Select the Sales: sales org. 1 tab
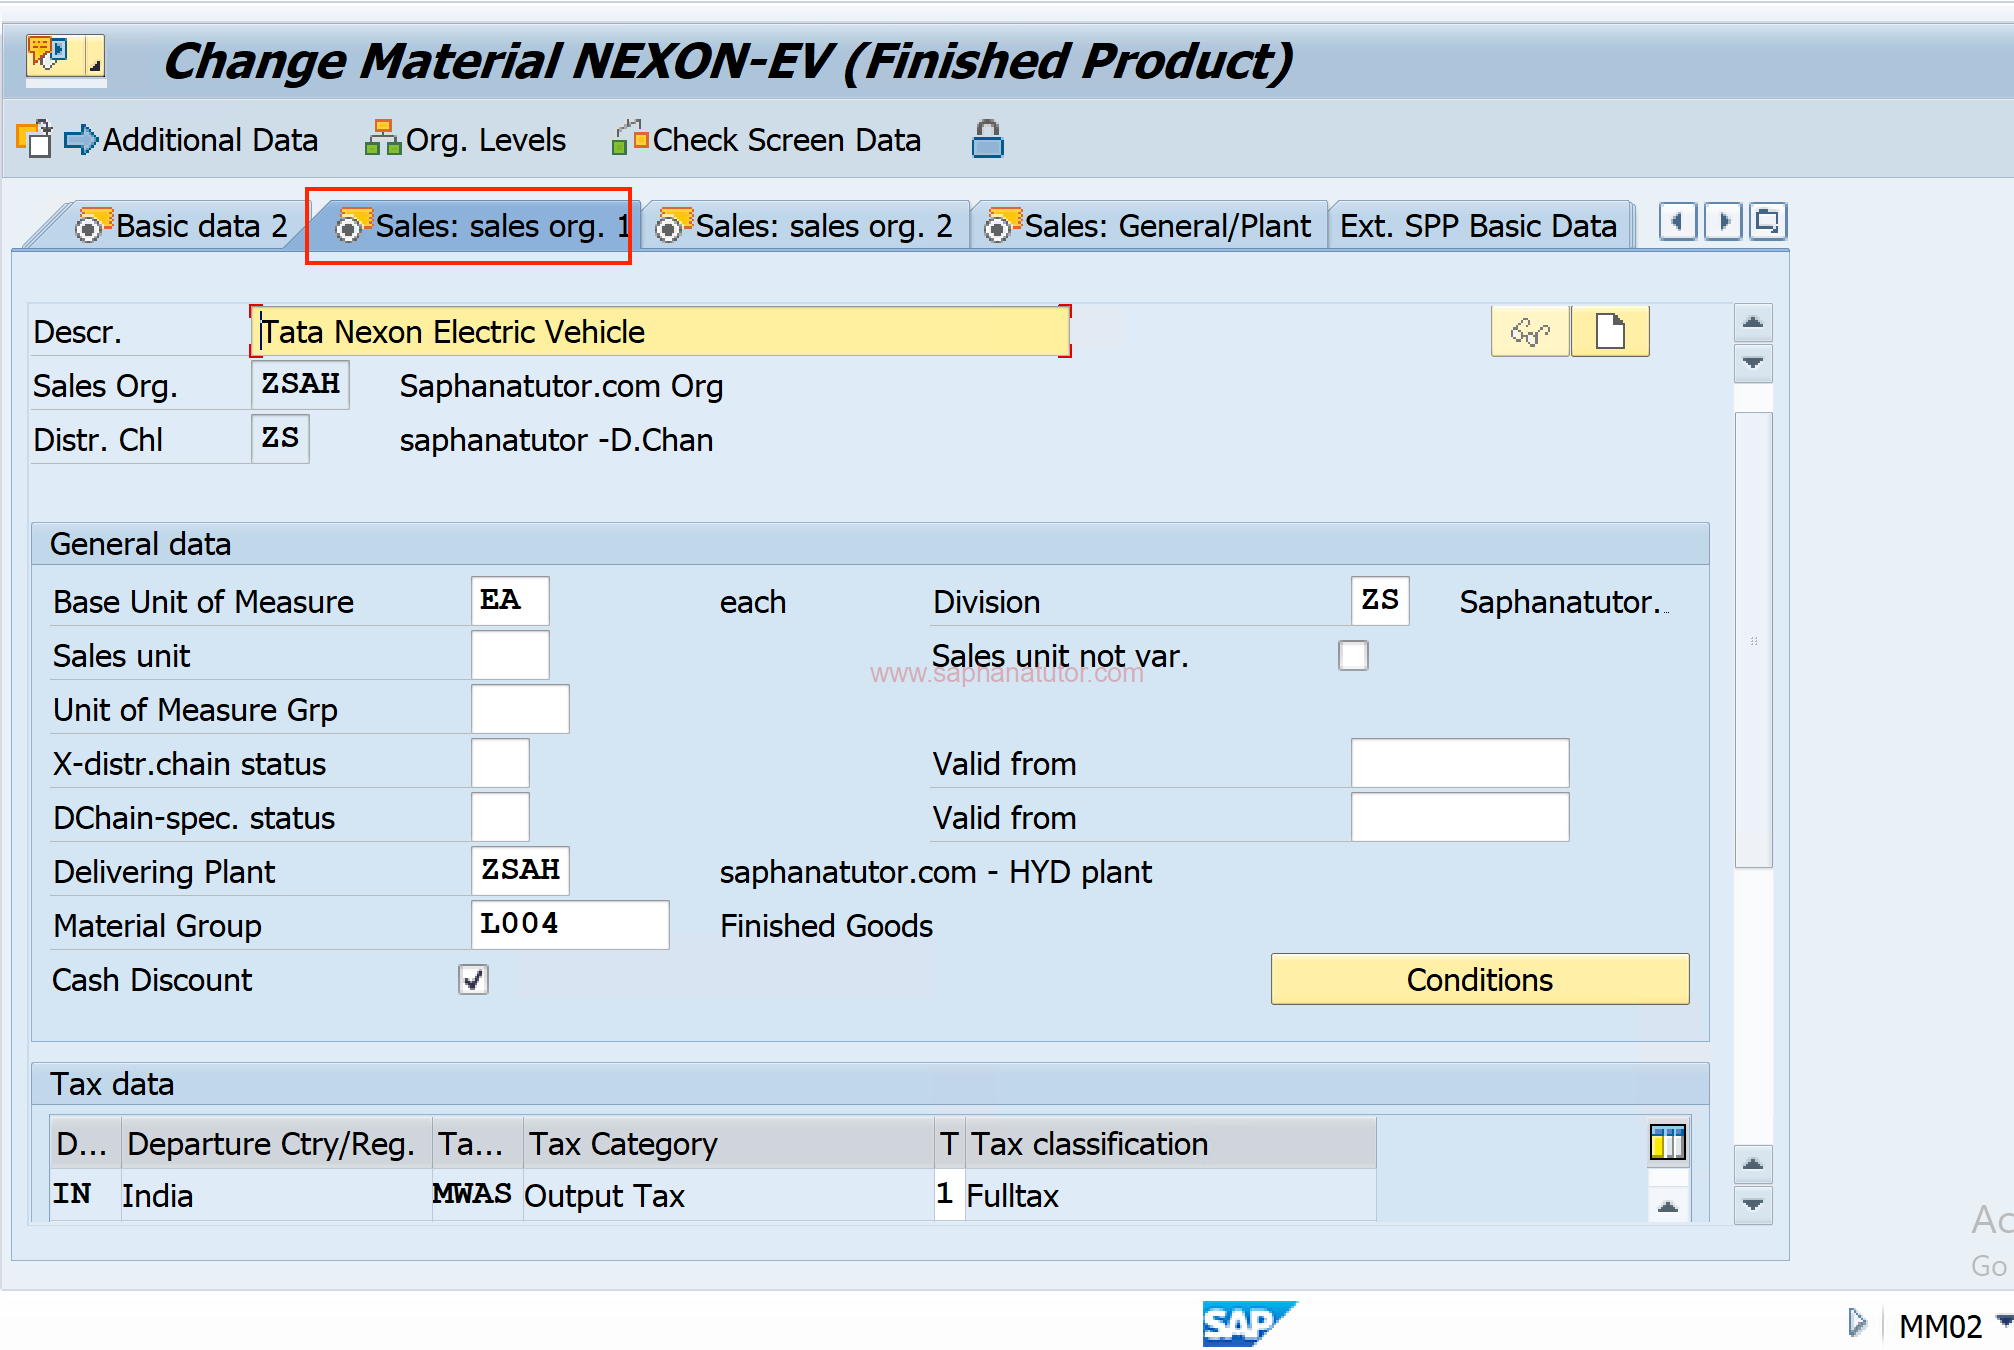Screen dimensions: 2014x1350 pyautogui.click(x=482, y=226)
